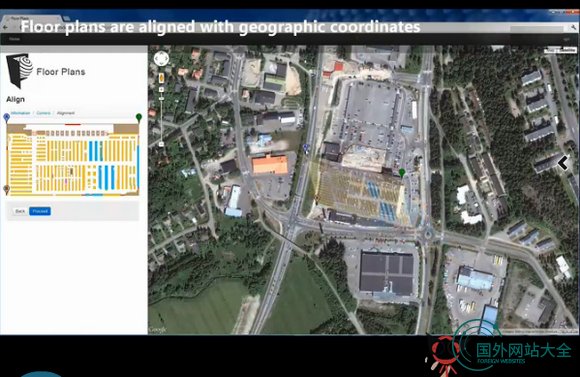Viewport: 580px width, 377px height.
Task: Select the blue marker on the satellite map
Action: [306, 149]
